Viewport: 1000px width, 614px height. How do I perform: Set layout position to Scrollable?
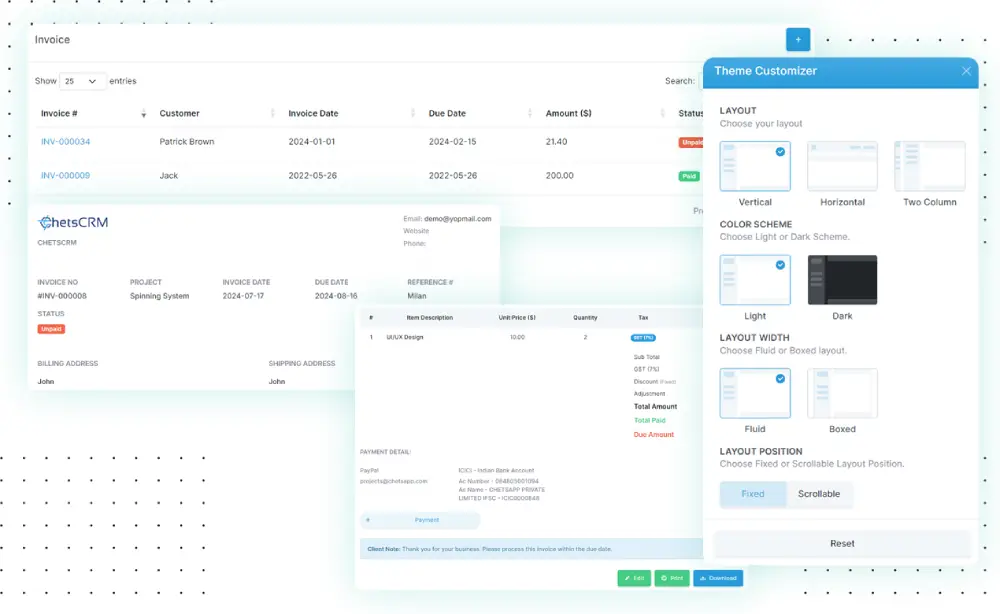click(x=819, y=494)
